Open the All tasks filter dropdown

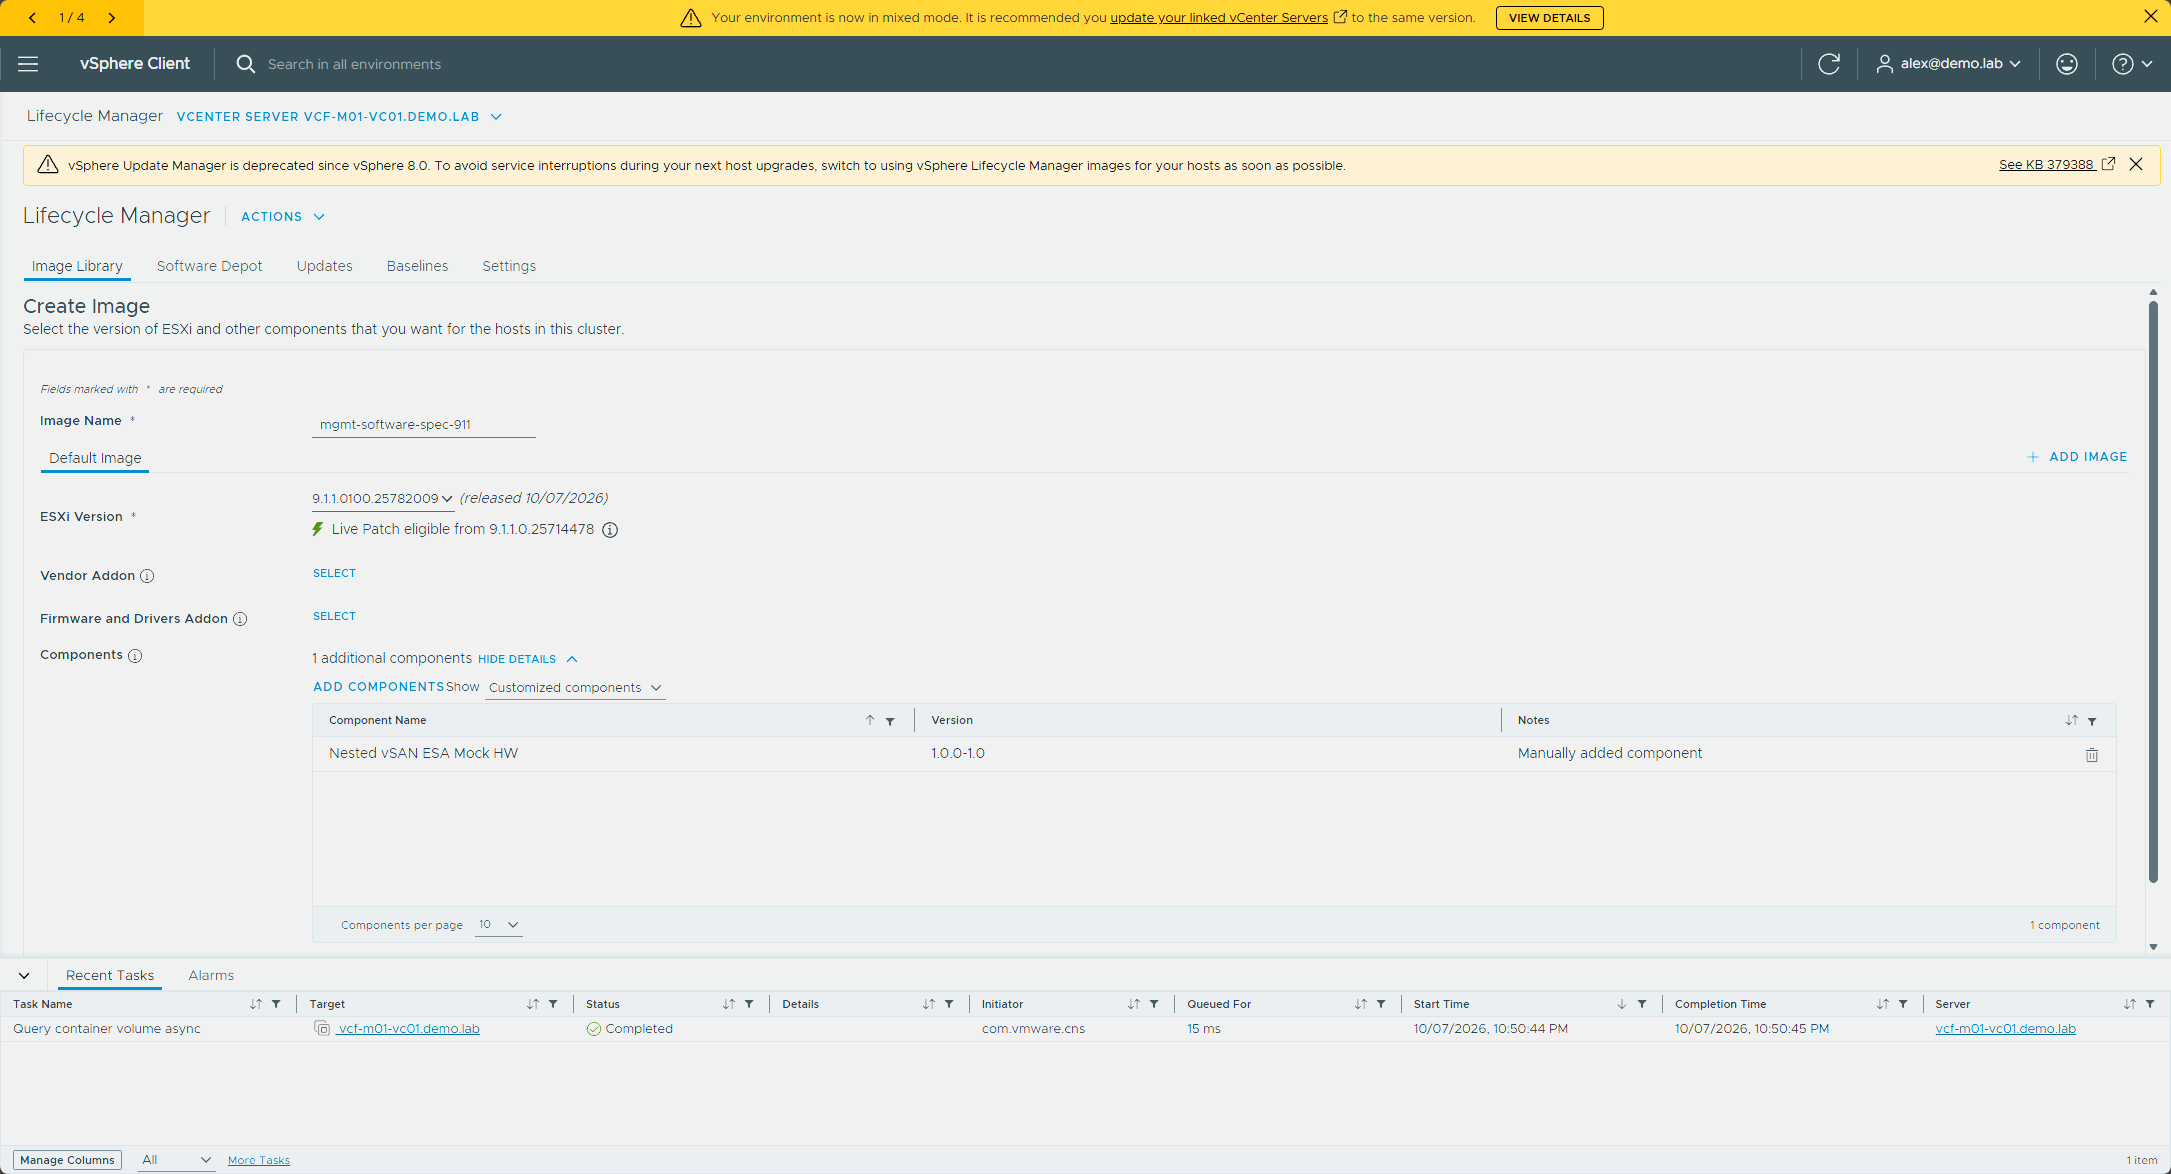pos(176,1160)
